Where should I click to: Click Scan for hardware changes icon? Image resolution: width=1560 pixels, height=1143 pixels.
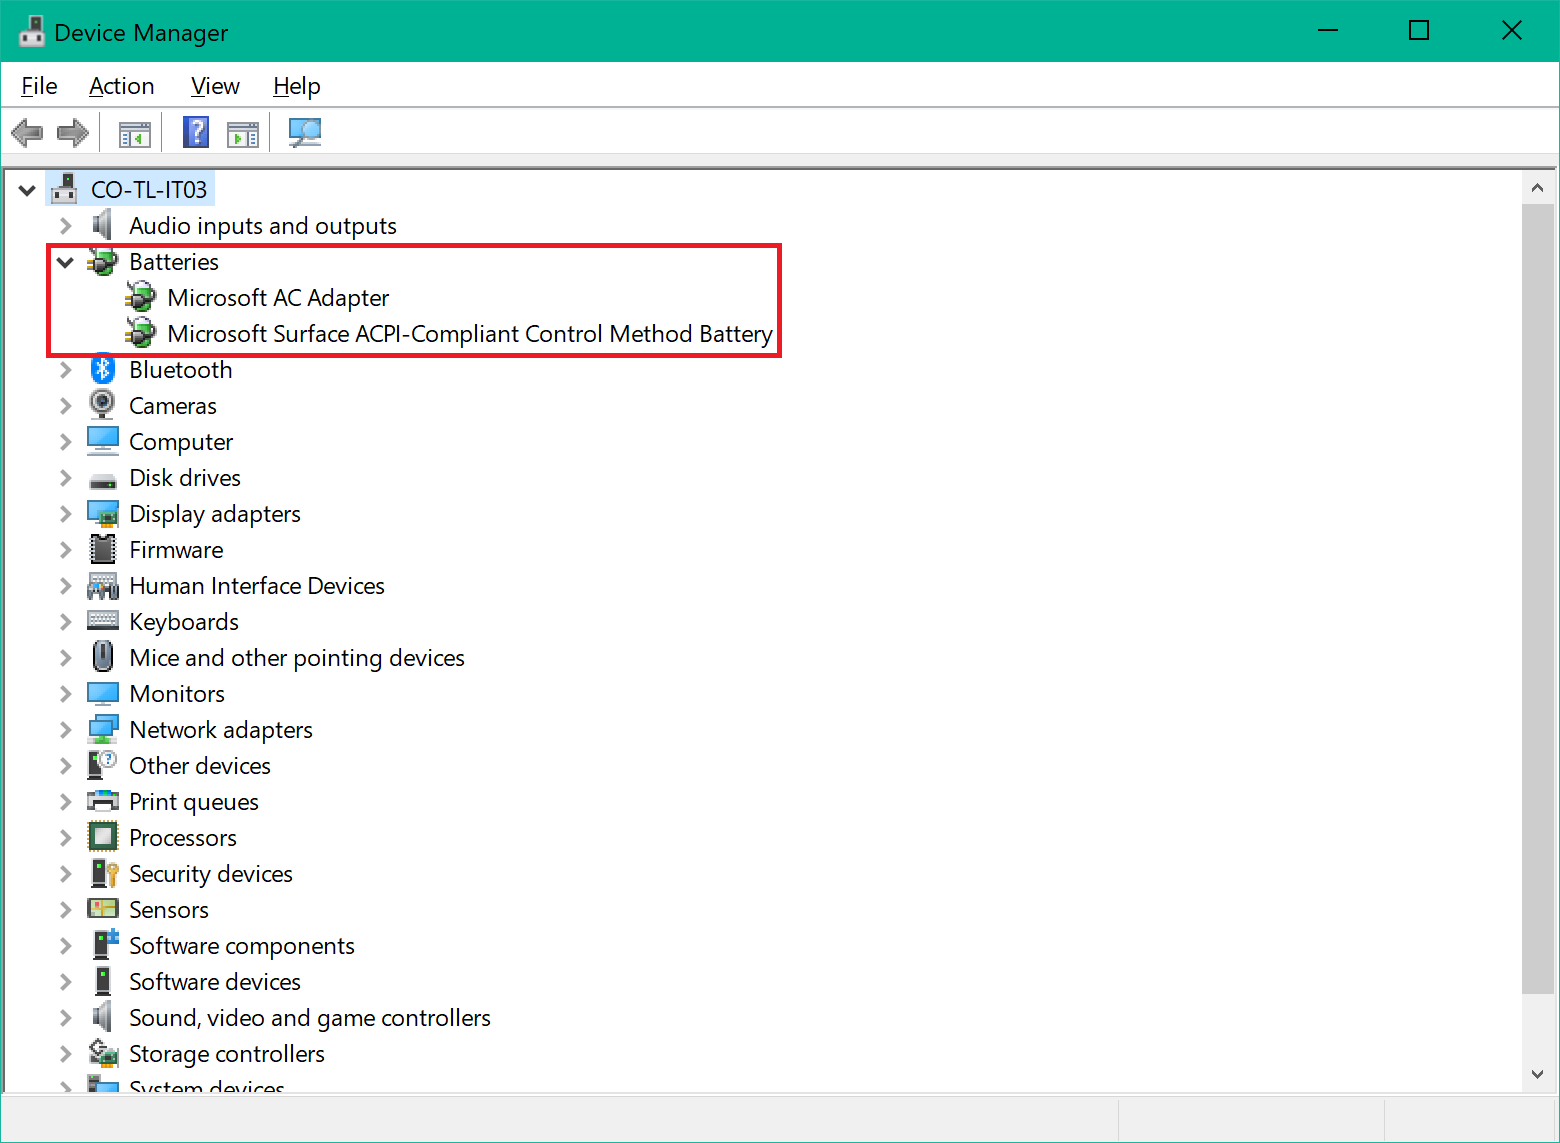(x=304, y=133)
